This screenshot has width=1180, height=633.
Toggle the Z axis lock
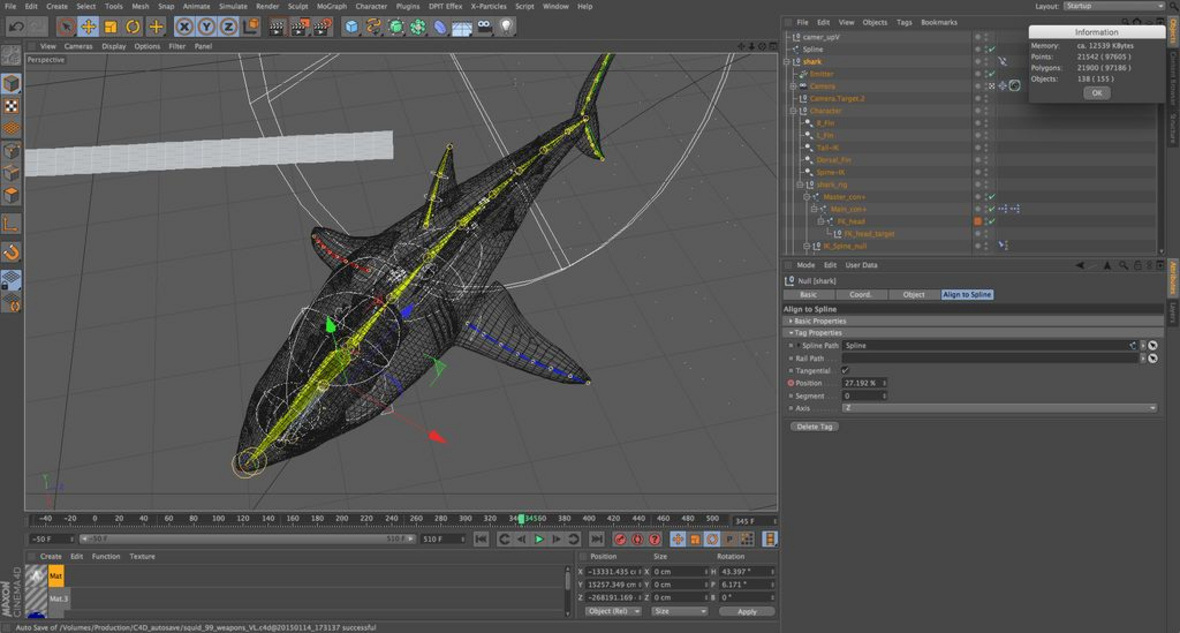228,27
